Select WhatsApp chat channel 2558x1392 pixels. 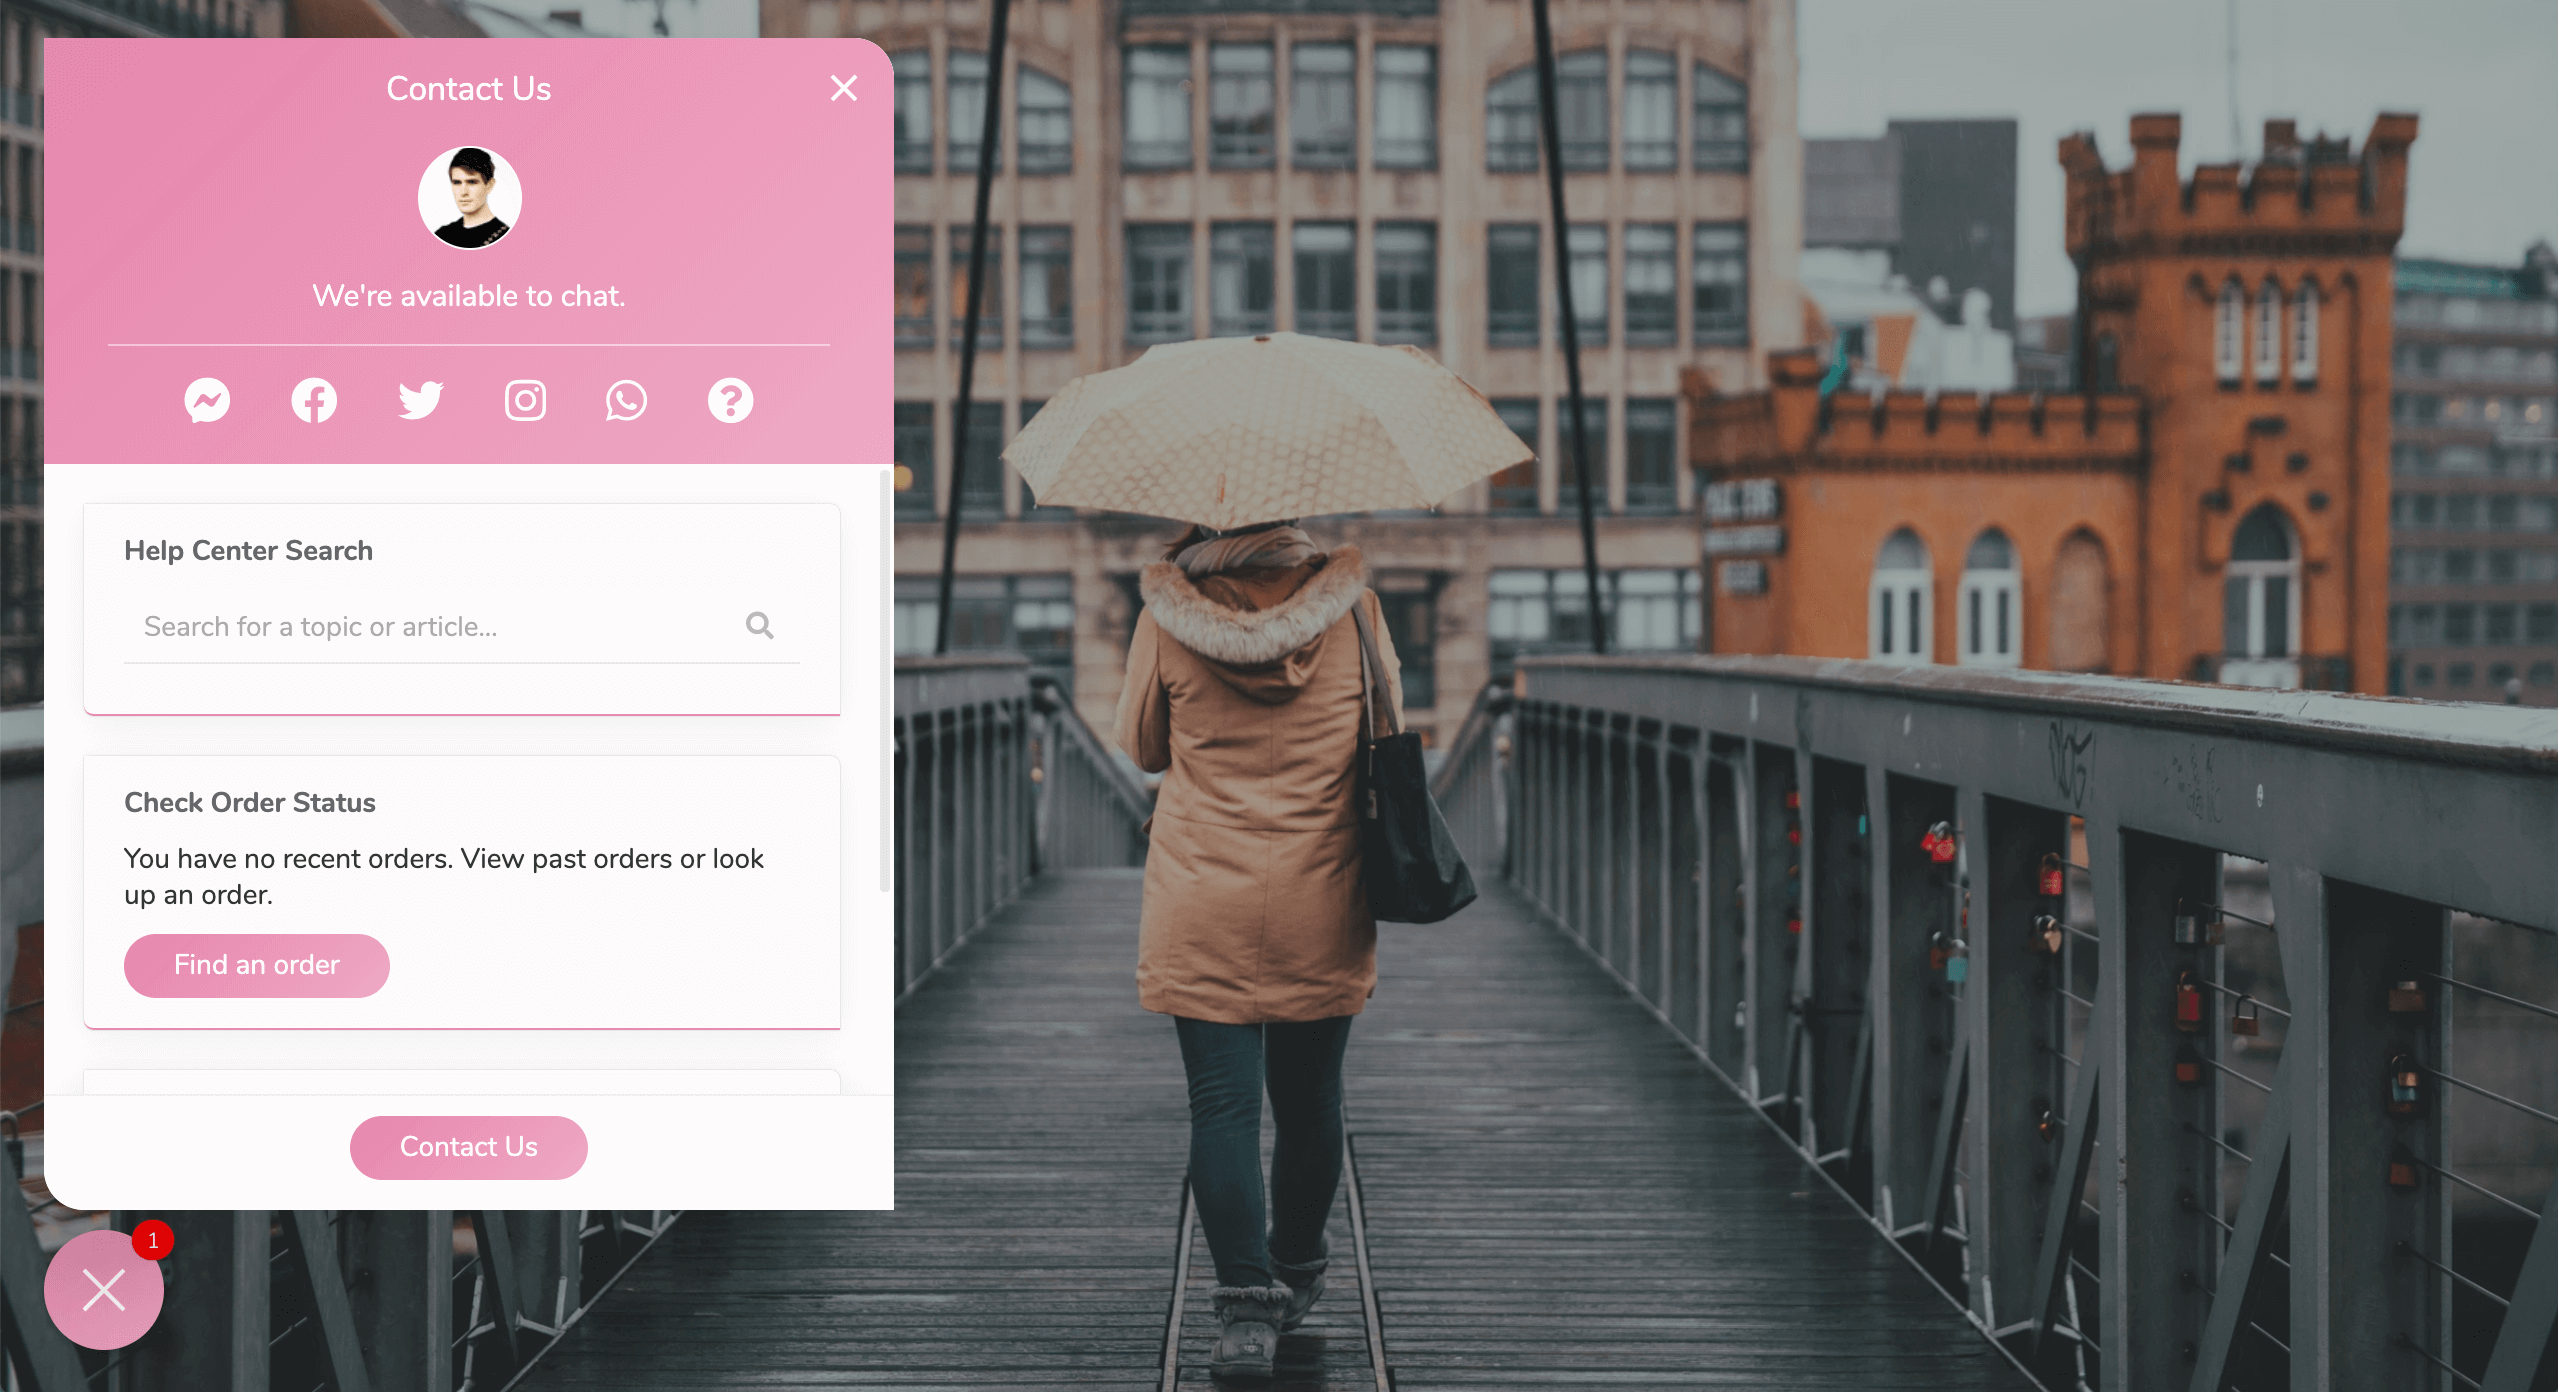point(625,398)
